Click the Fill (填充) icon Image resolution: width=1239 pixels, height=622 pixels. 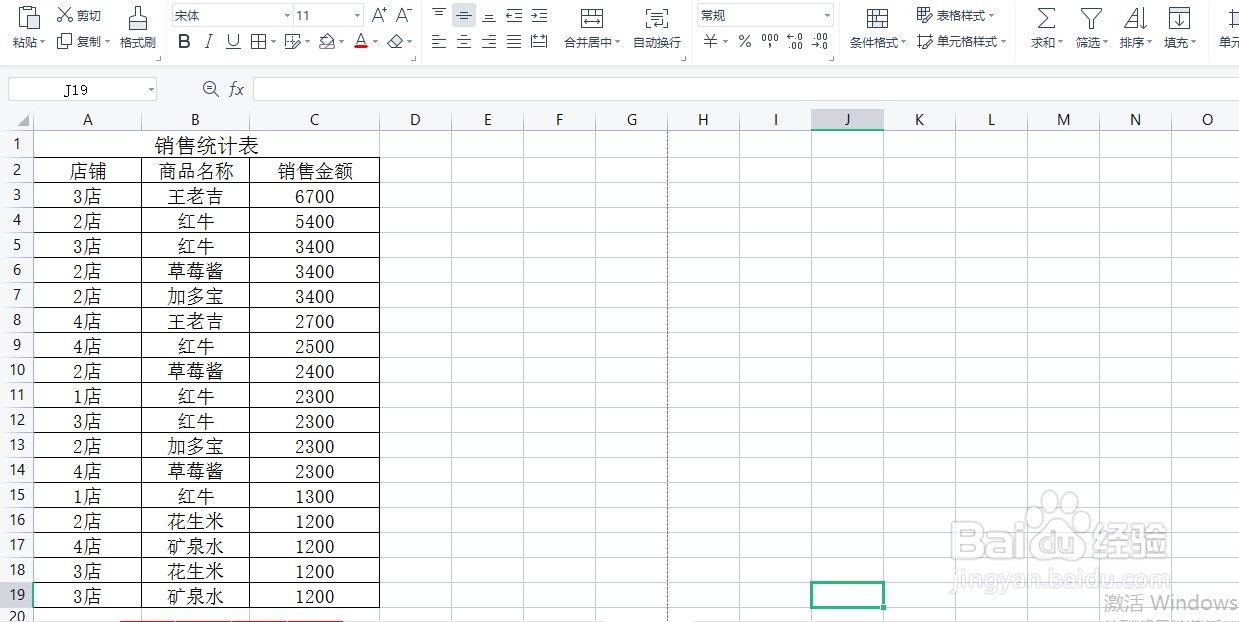coord(1179,18)
